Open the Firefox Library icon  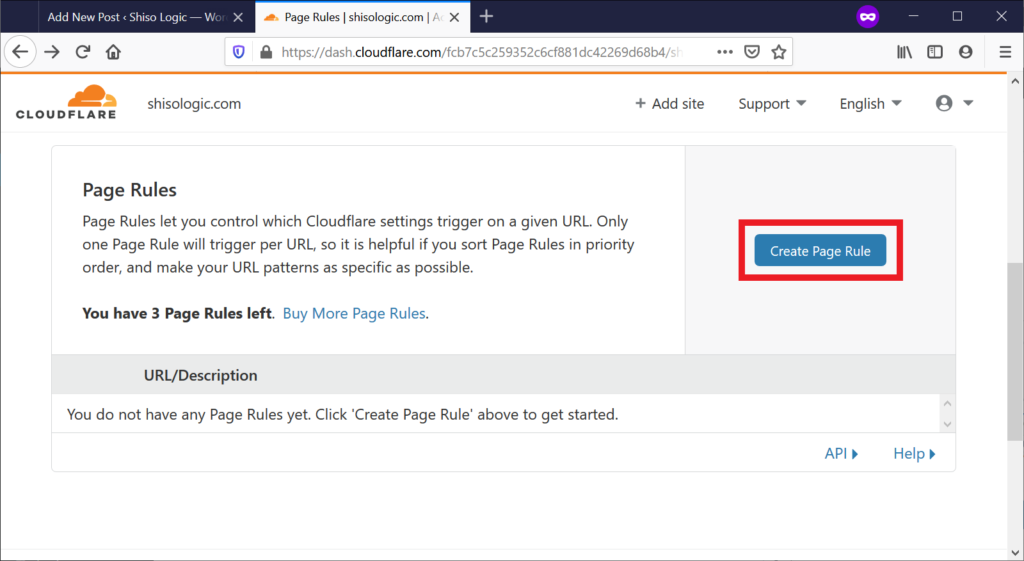tap(904, 52)
